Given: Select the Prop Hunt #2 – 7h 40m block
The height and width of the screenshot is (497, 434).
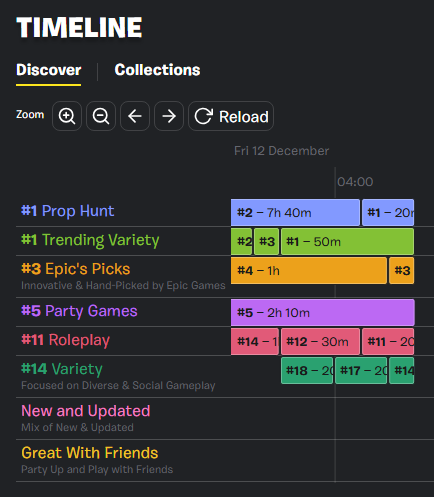Looking at the screenshot, I should click(x=295, y=213).
